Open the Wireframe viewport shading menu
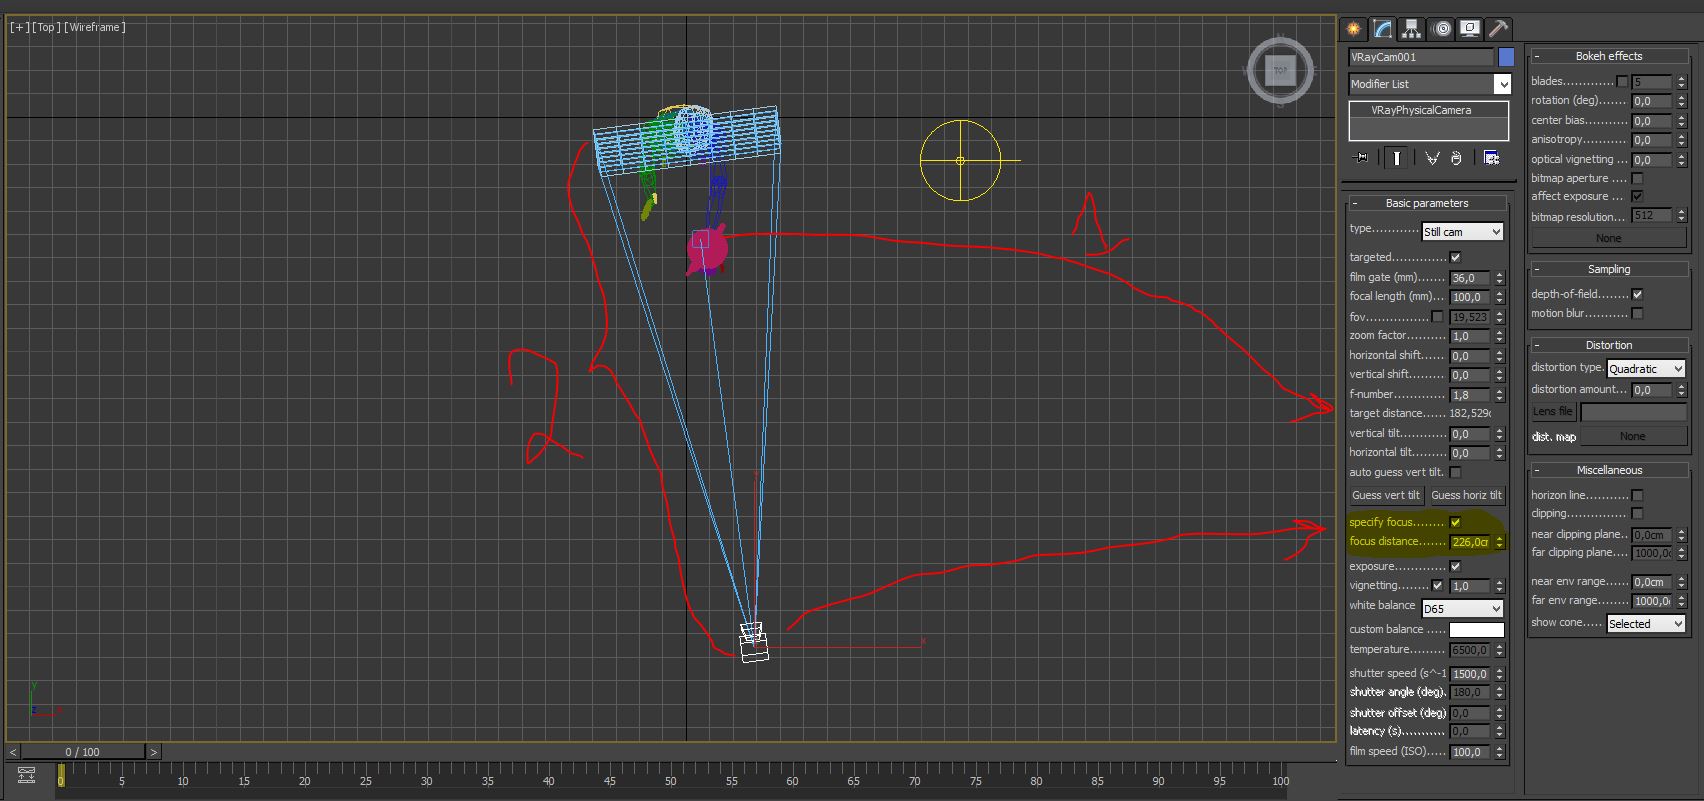The width and height of the screenshot is (1704, 801). [96, 27]
